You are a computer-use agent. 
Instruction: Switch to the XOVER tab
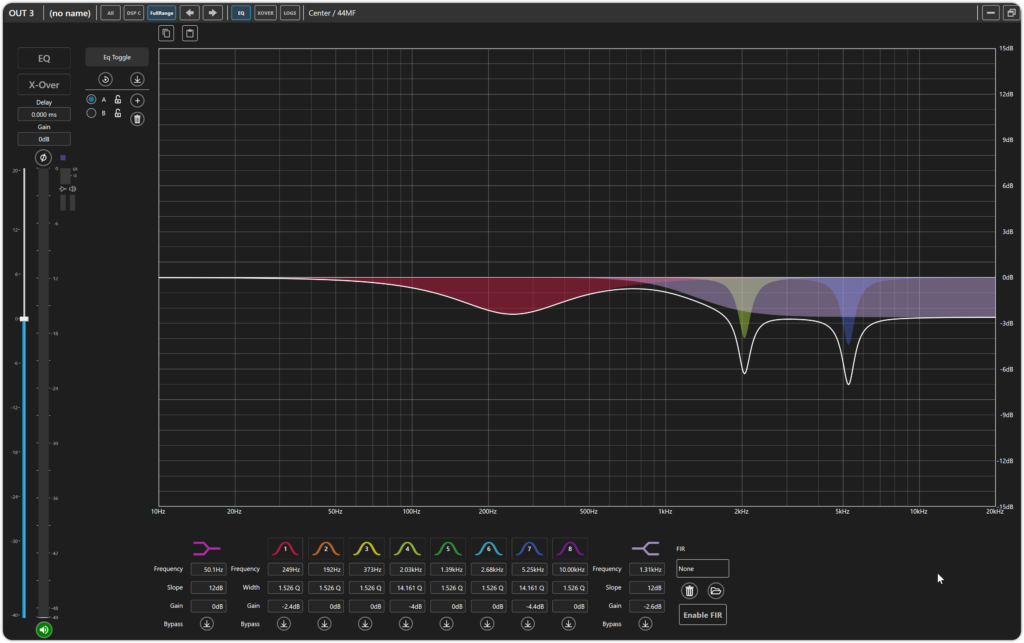(265, 13)
